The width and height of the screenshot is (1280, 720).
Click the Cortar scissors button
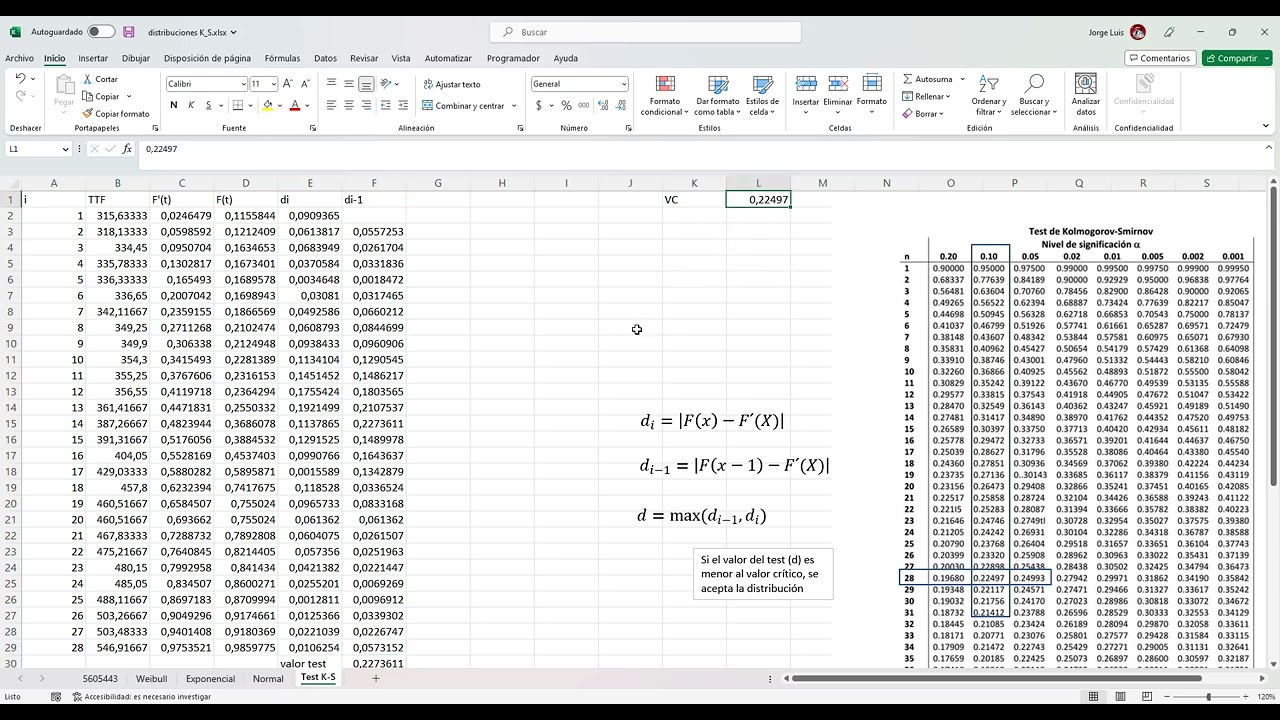101,79
